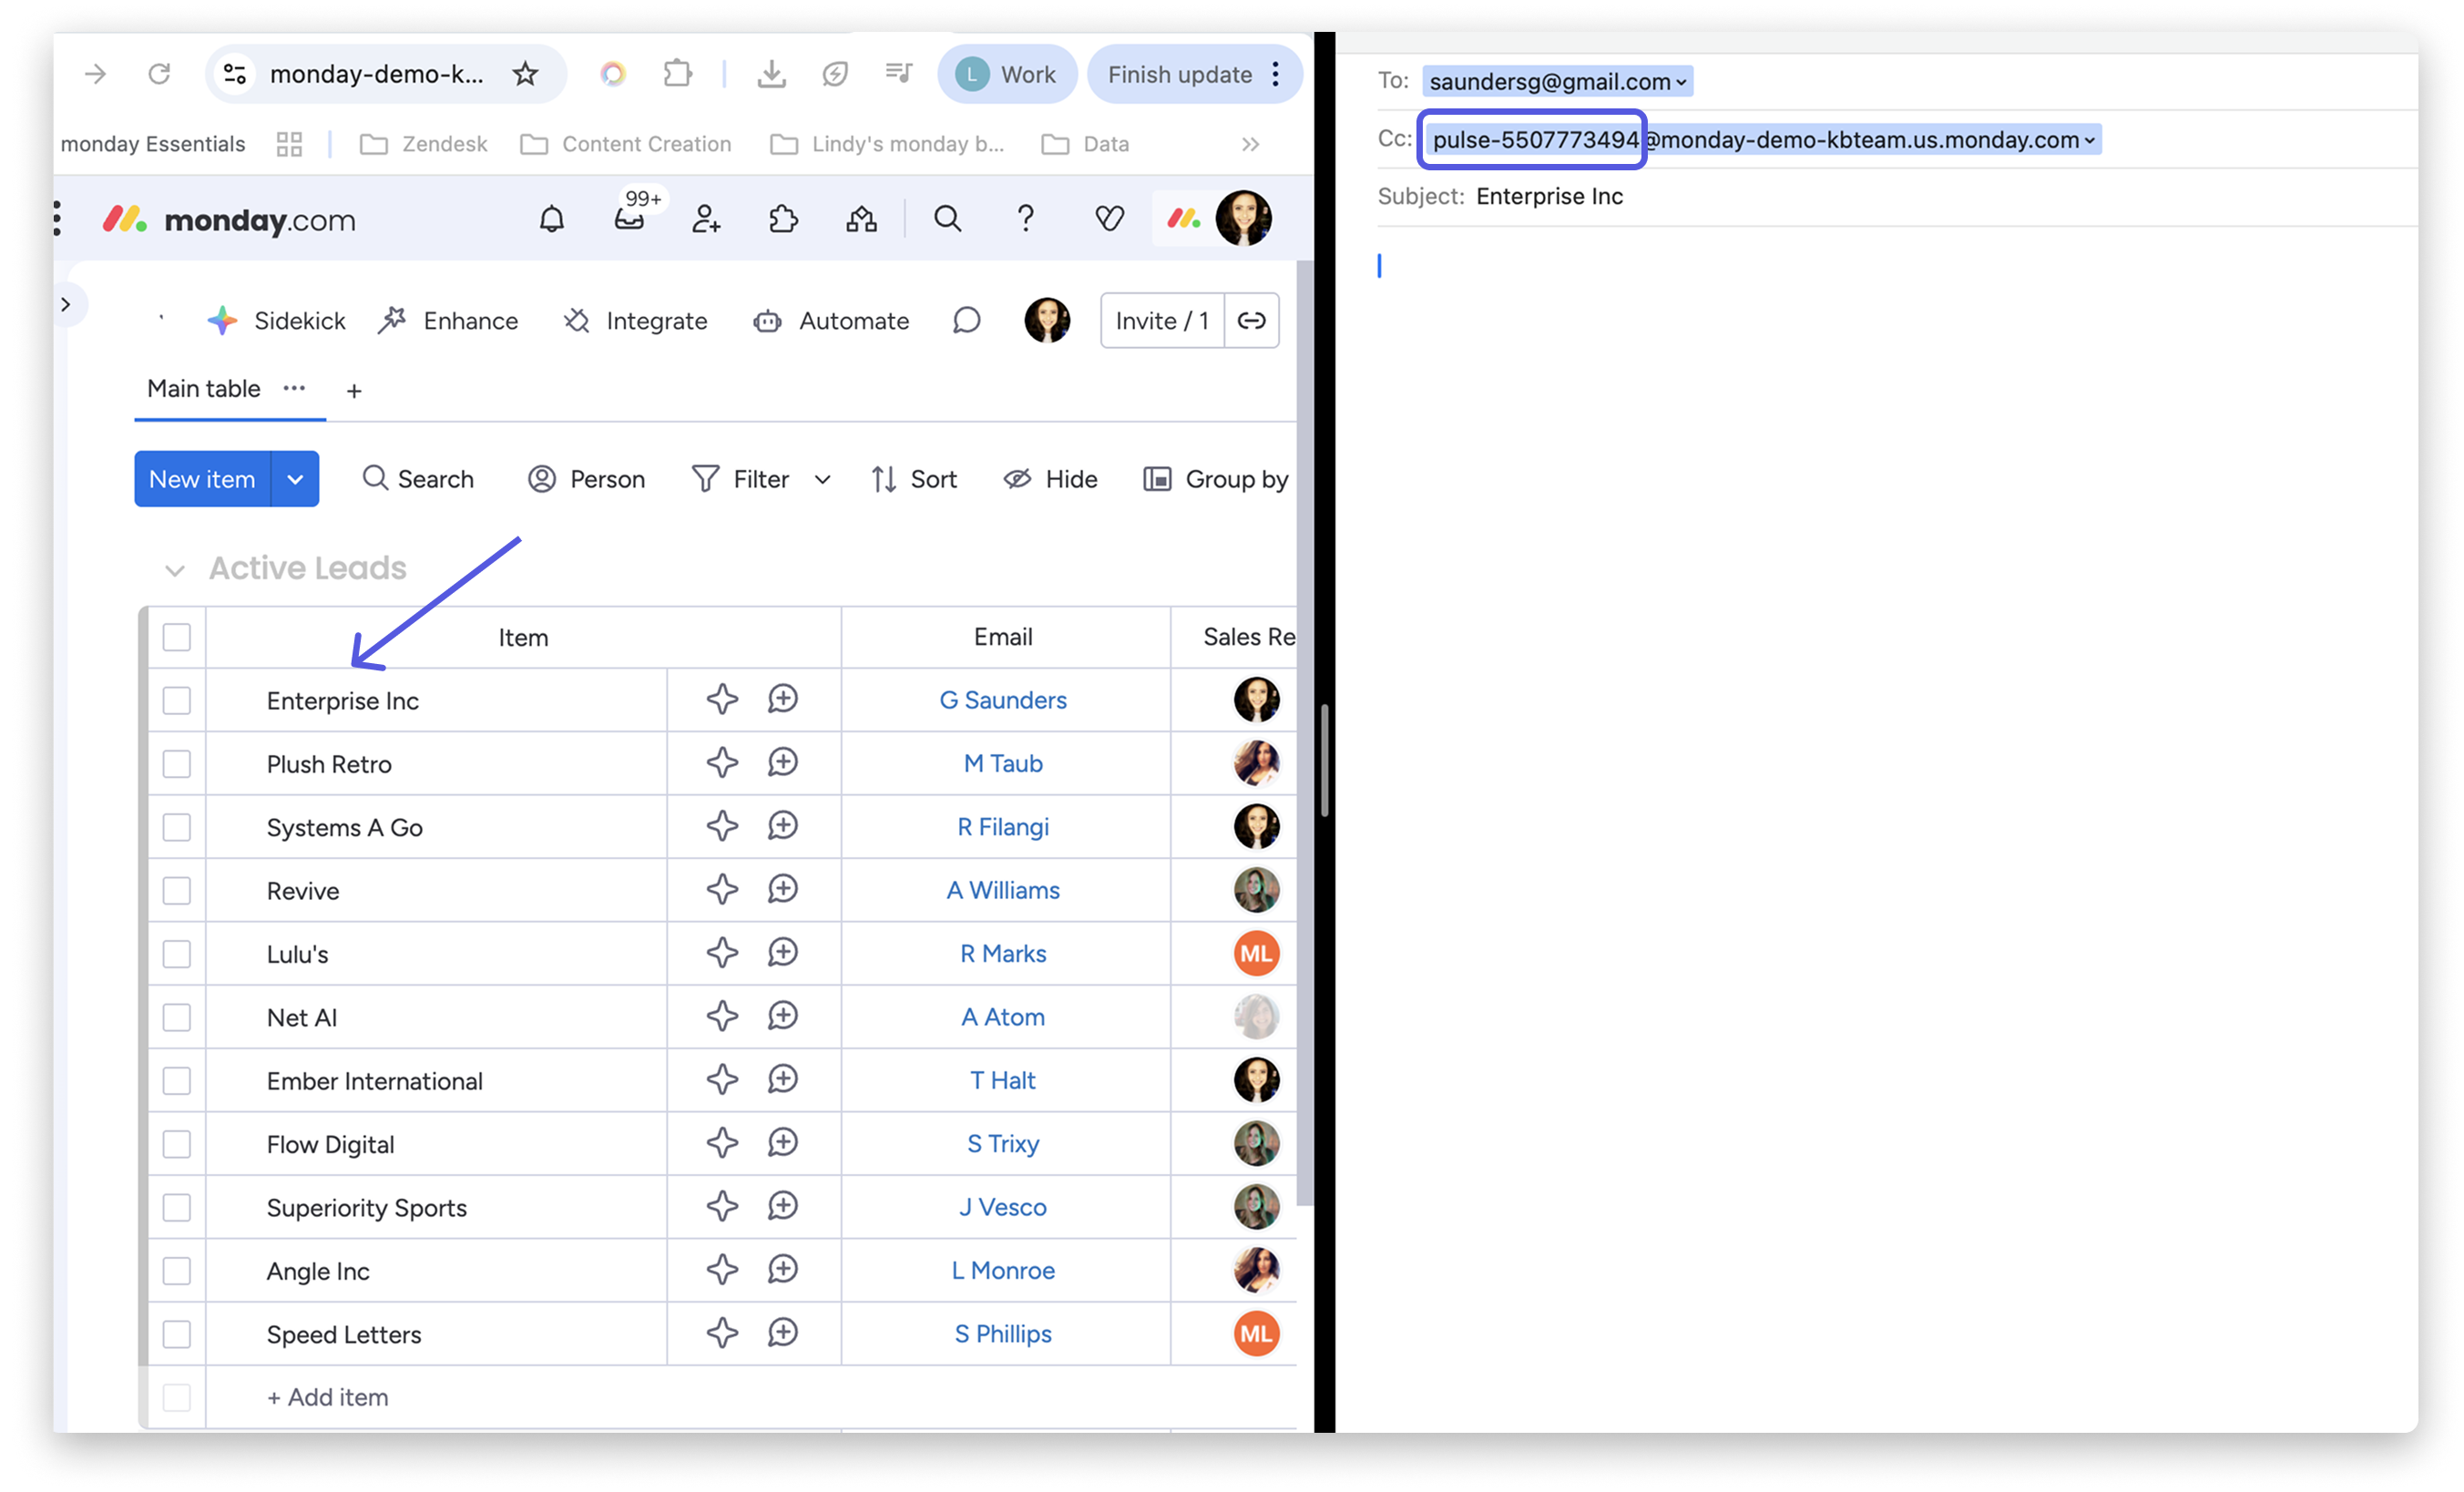Image resolution: width=2464 pixels, height=1492 pixels.
Task: Click Add item at the bottom
Action: click(x=327, y=1397)
